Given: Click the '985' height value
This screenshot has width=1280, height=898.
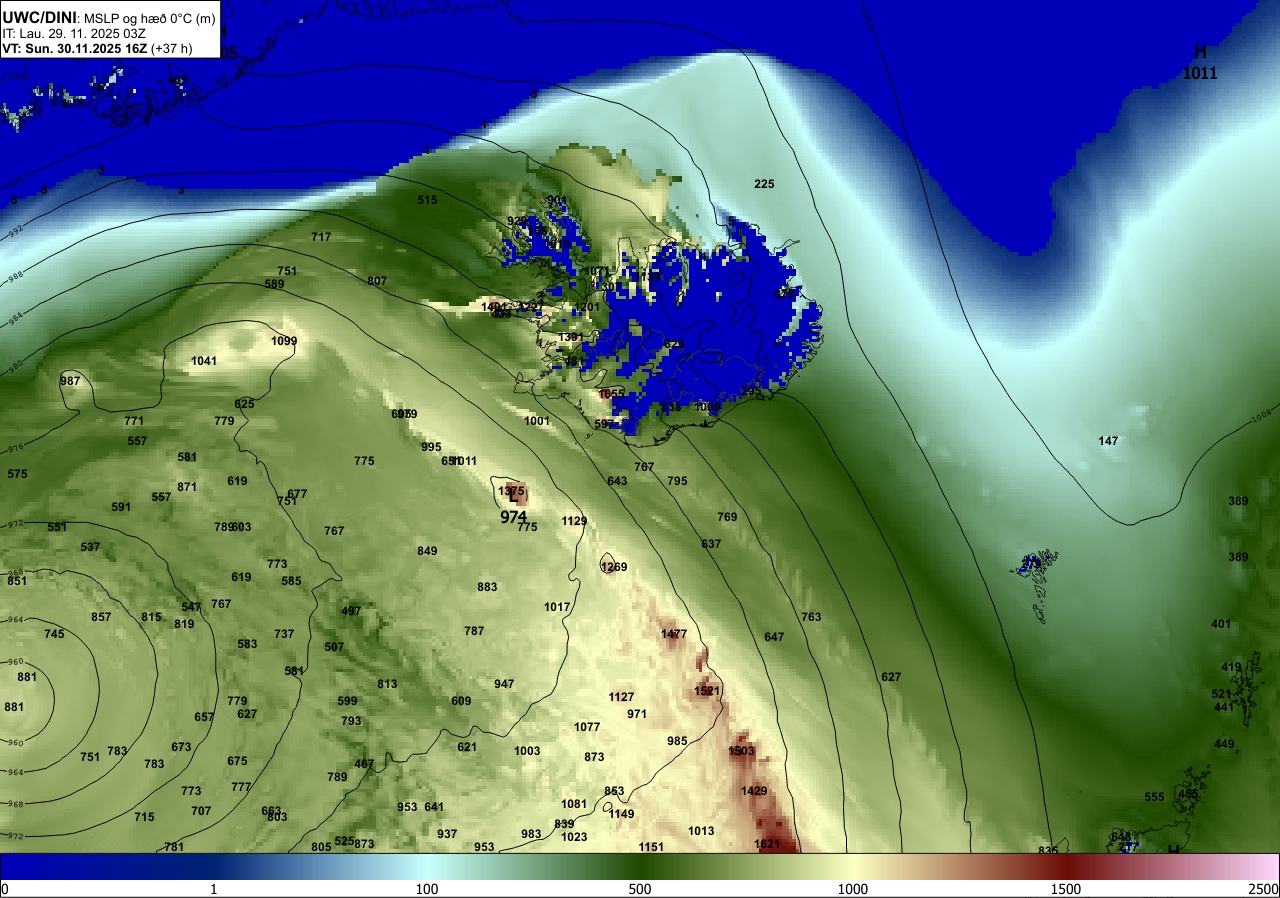Looking at the screenshot, I should (x=677, y=741).
